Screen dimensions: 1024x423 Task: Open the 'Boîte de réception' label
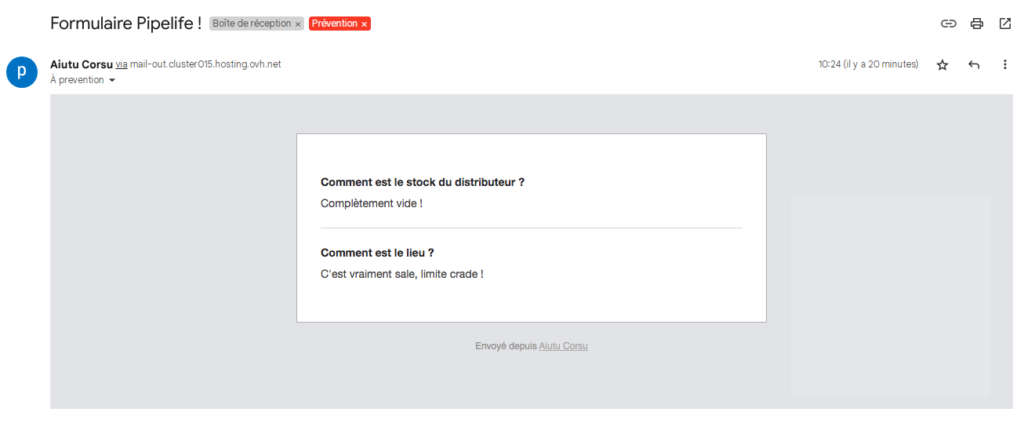click(251, 24)
